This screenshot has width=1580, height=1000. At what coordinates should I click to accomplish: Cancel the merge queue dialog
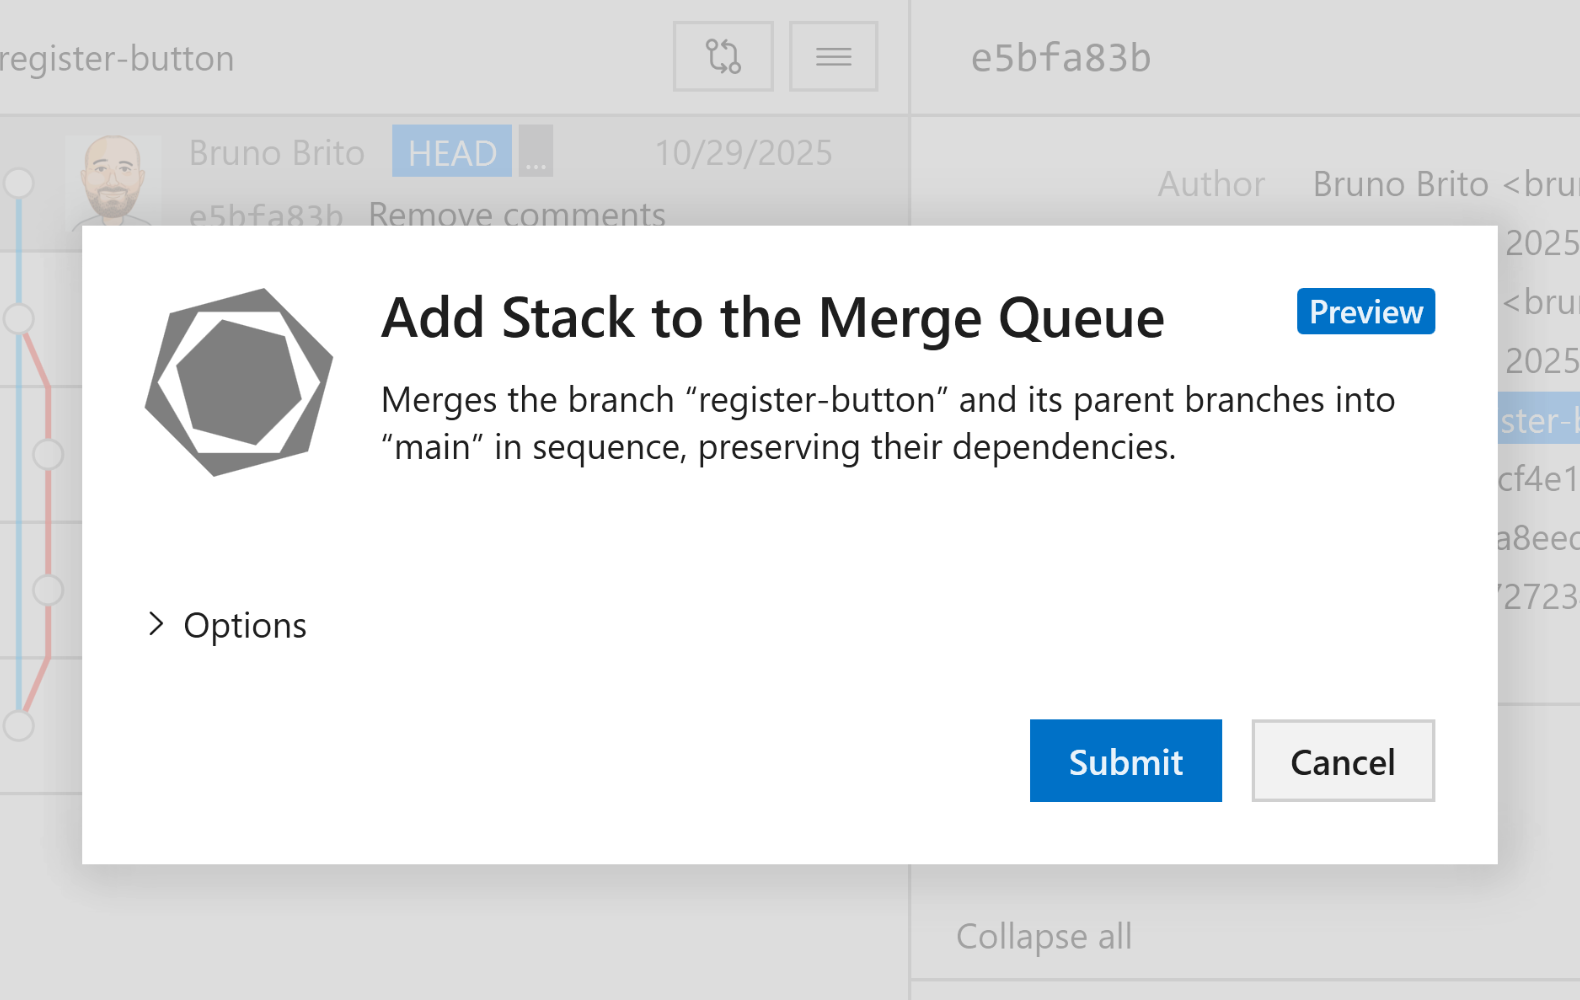click(x=1342, y=761)
